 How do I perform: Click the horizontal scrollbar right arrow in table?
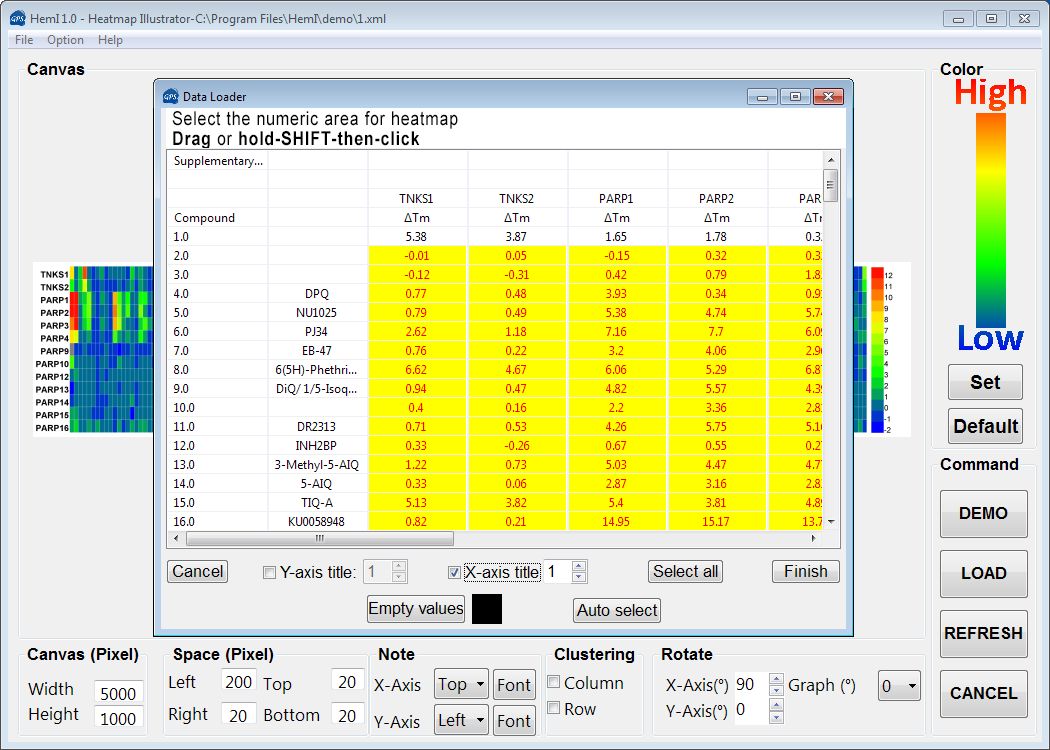point(813,539)
